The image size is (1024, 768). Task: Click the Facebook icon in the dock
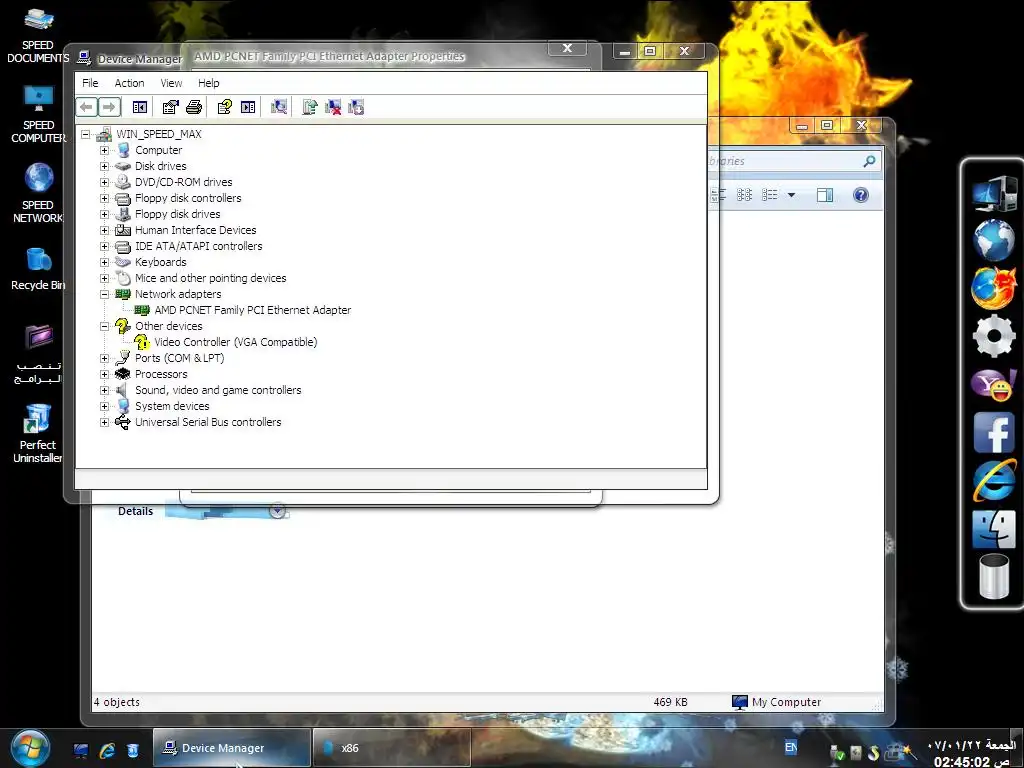(993, 432)
